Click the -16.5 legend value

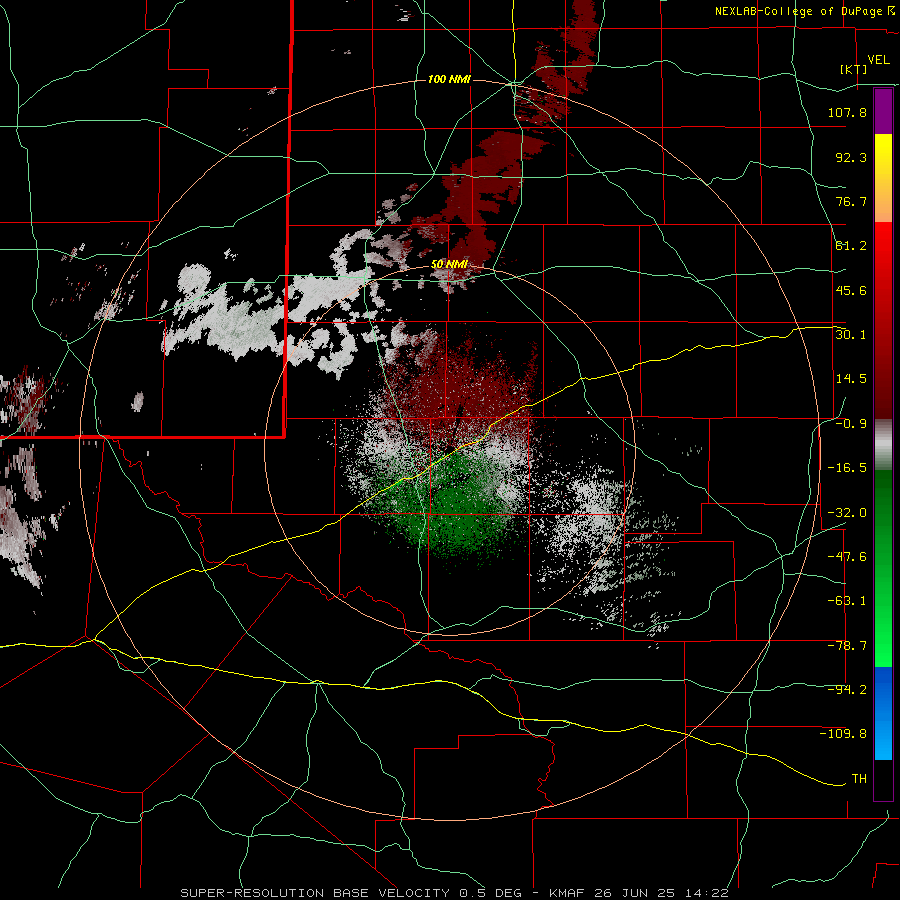[847, 467]
